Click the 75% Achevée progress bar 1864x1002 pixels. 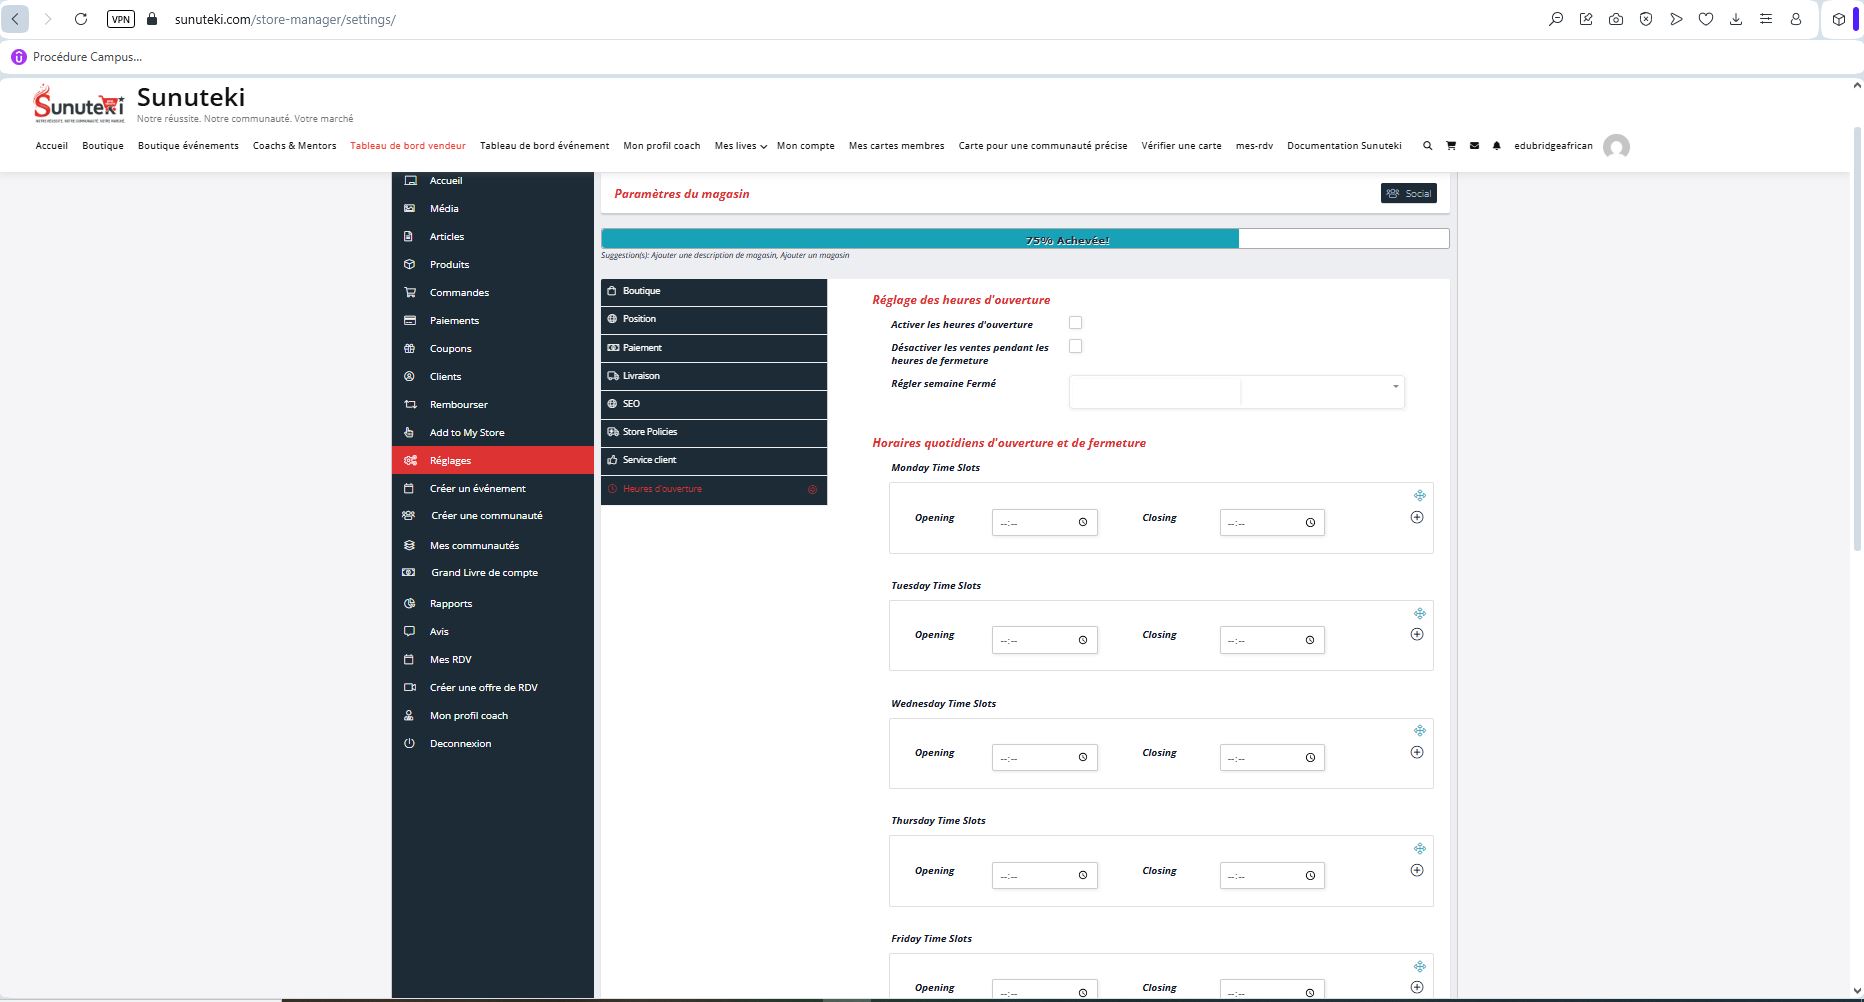(1024, 239)
